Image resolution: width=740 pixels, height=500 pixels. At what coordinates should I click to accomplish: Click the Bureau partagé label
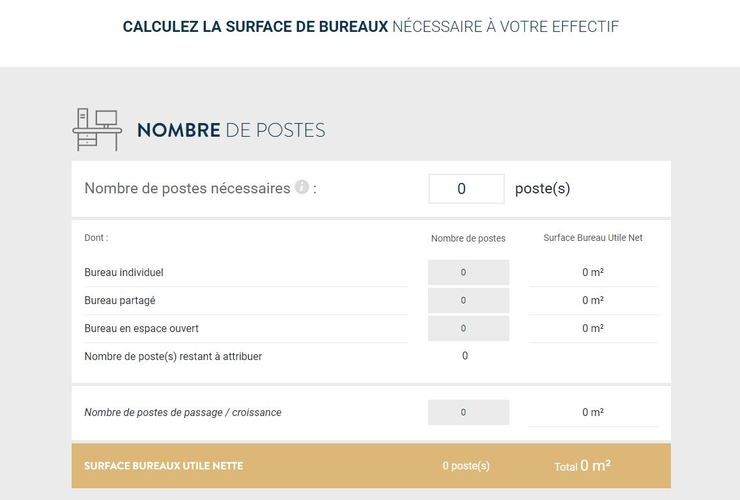[120, 300]
